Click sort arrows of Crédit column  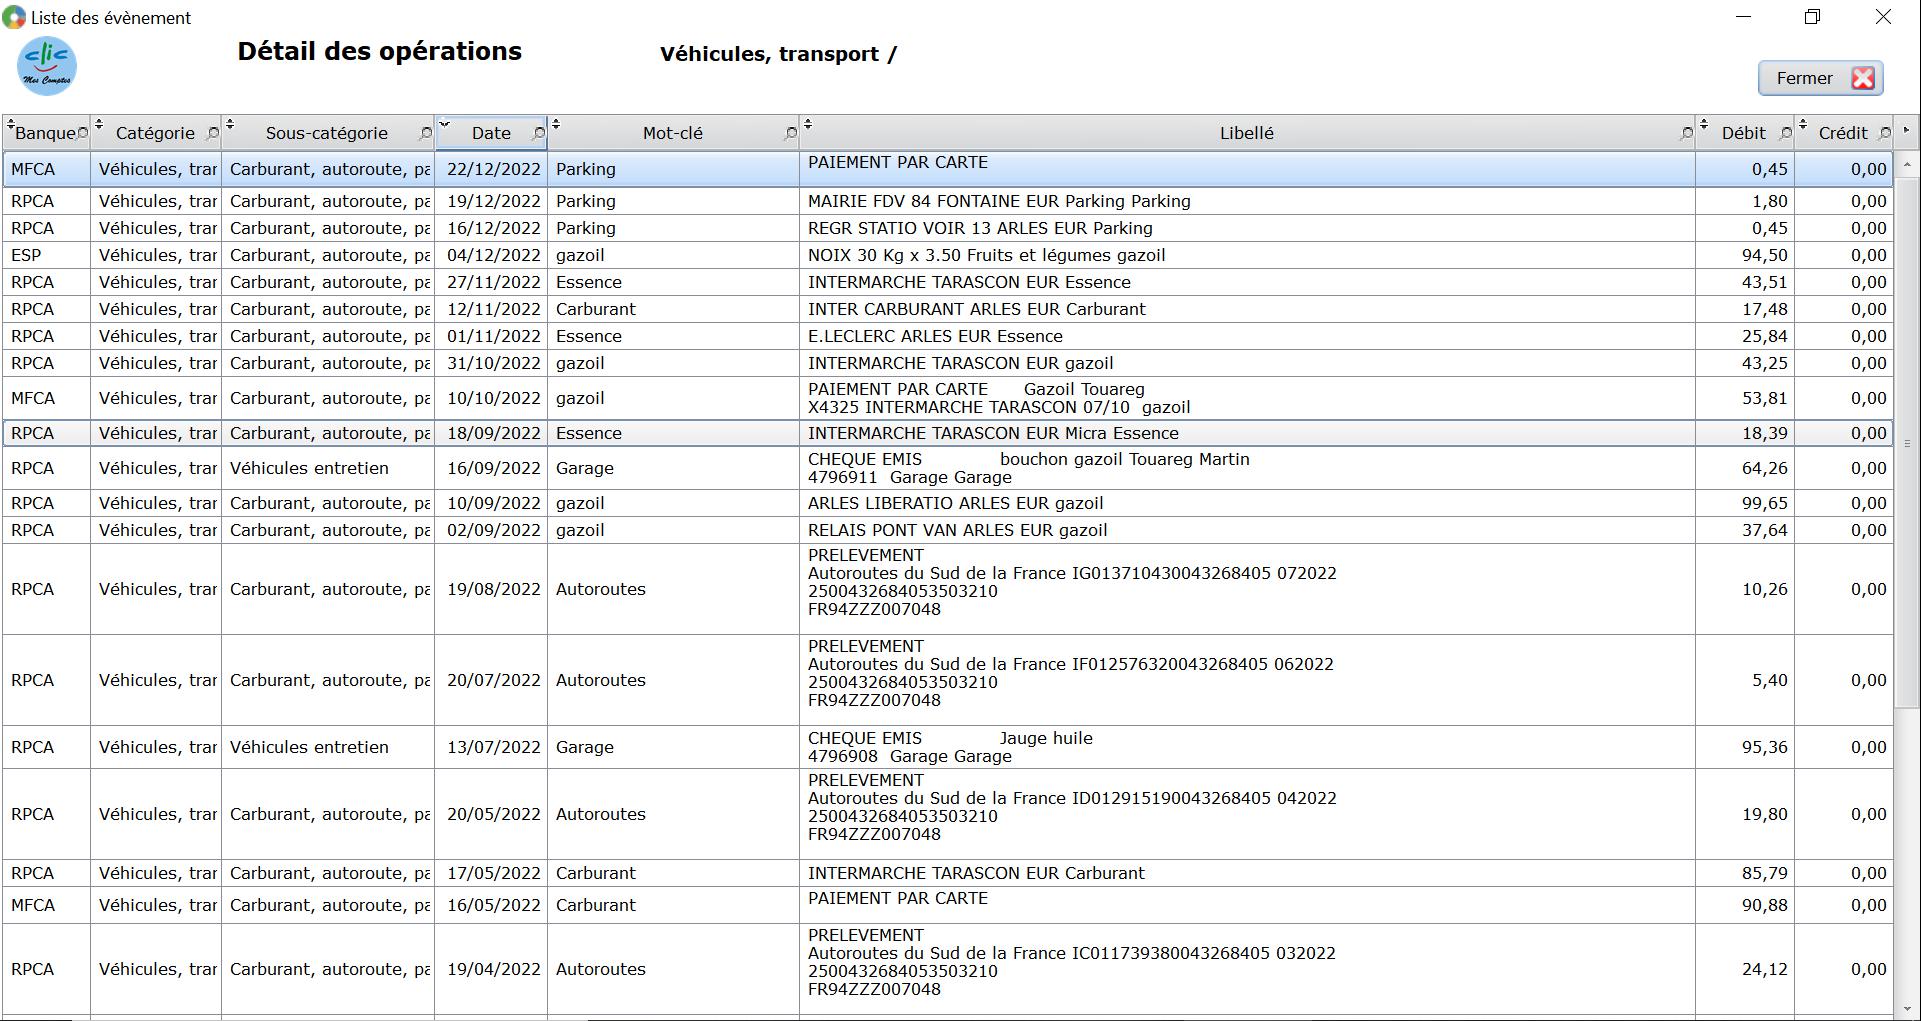coord(1802,124)
